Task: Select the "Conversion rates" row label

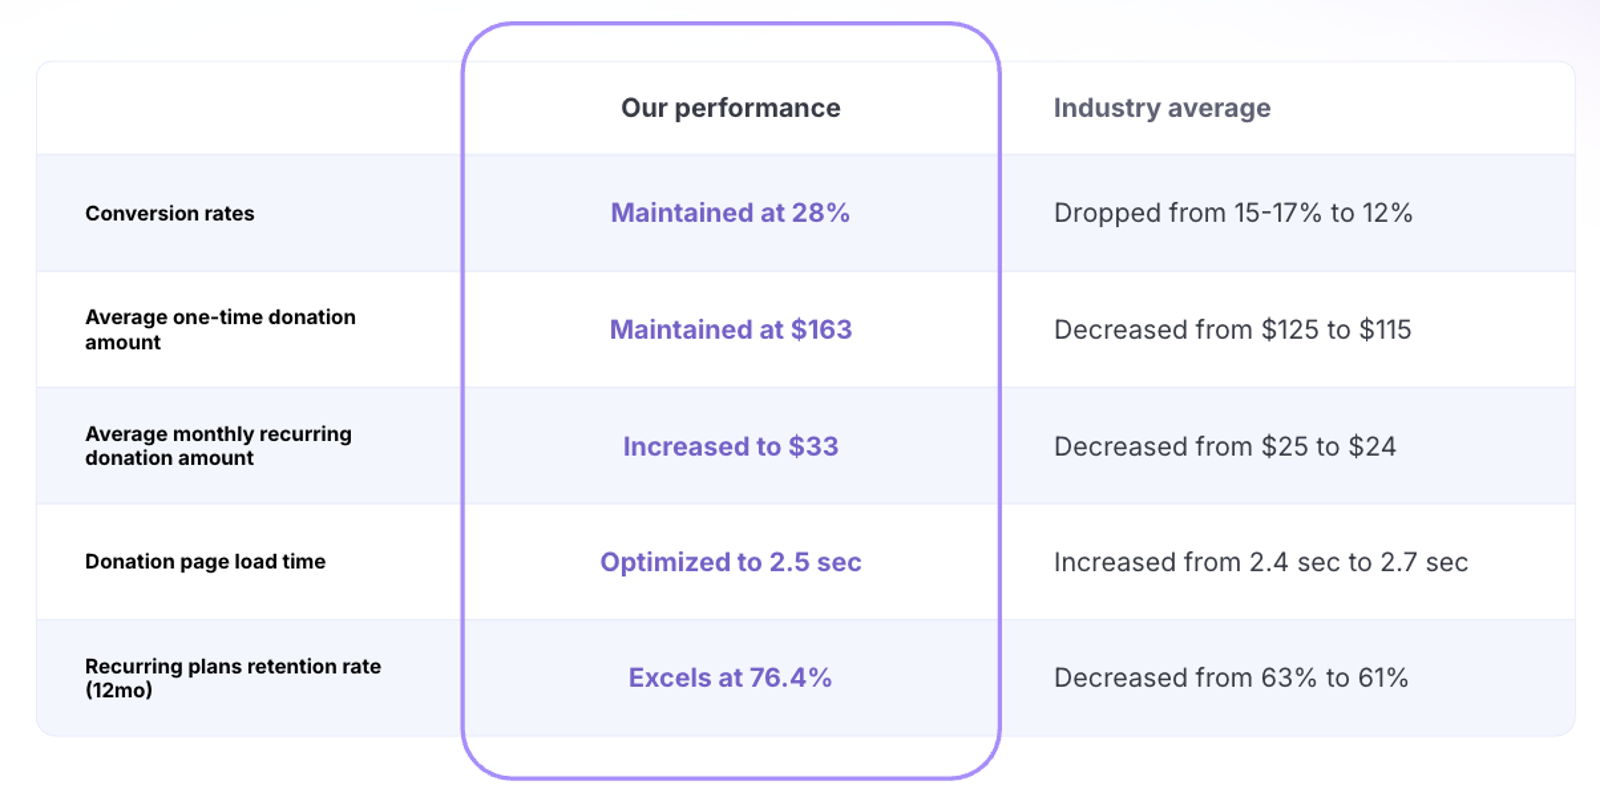Action: [170, 213]
